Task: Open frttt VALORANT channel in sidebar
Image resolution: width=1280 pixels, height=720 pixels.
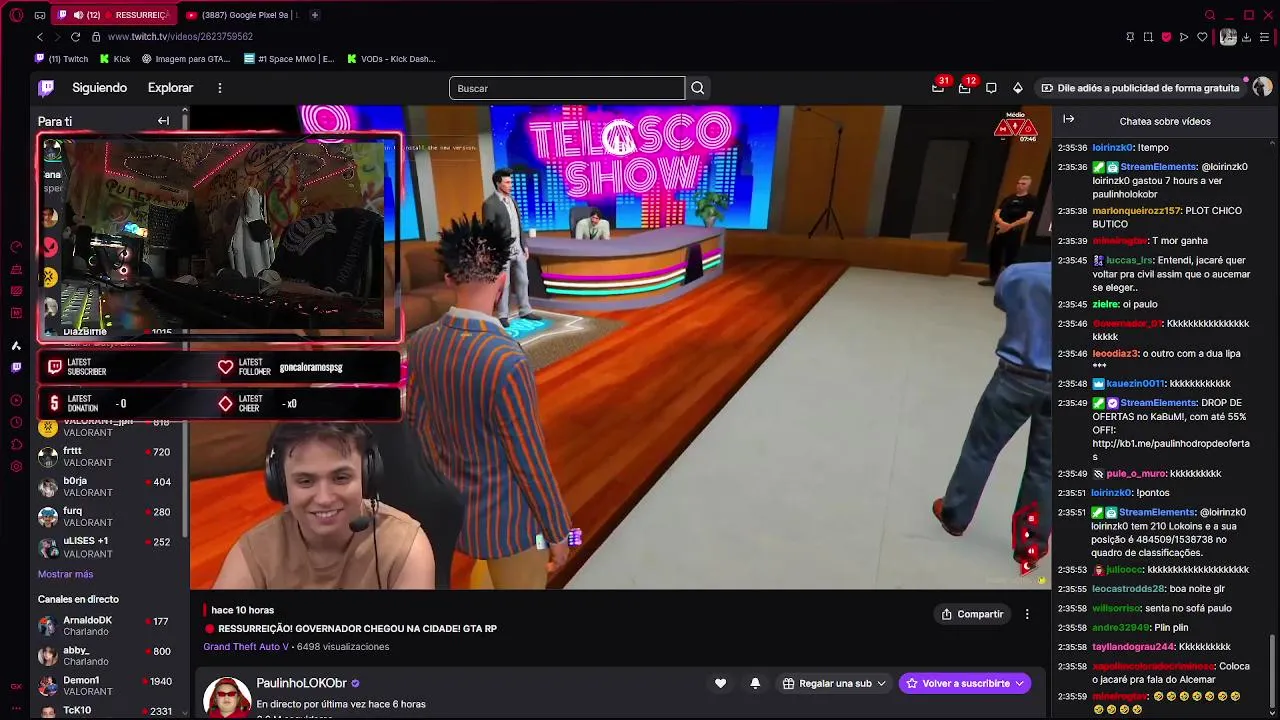Action: [x=108, y=456]
